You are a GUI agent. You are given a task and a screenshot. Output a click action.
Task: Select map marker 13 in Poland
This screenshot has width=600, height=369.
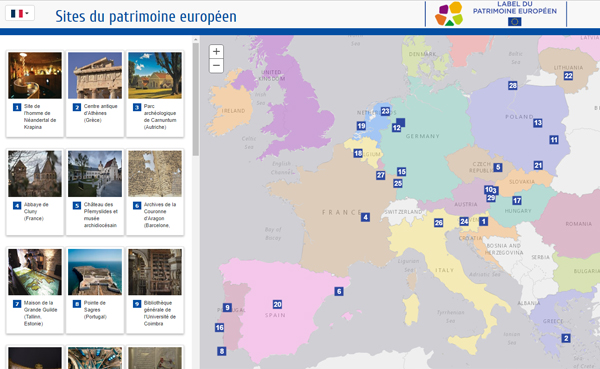click(538, 122)
